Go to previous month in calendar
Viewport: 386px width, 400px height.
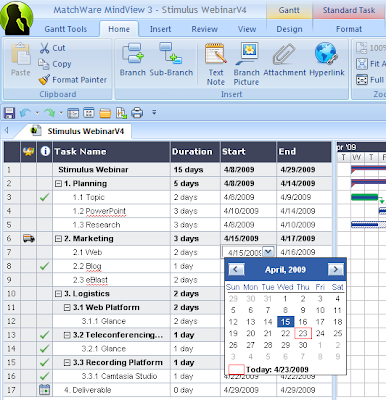[236, 269]
